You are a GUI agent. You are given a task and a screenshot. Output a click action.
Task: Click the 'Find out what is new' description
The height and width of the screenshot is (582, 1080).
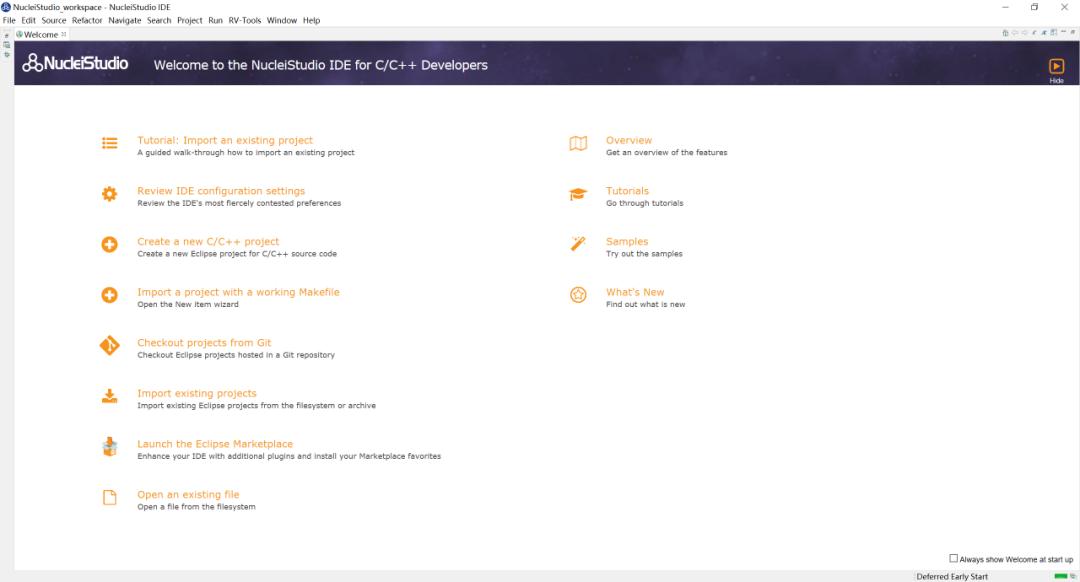pos(645,304)
